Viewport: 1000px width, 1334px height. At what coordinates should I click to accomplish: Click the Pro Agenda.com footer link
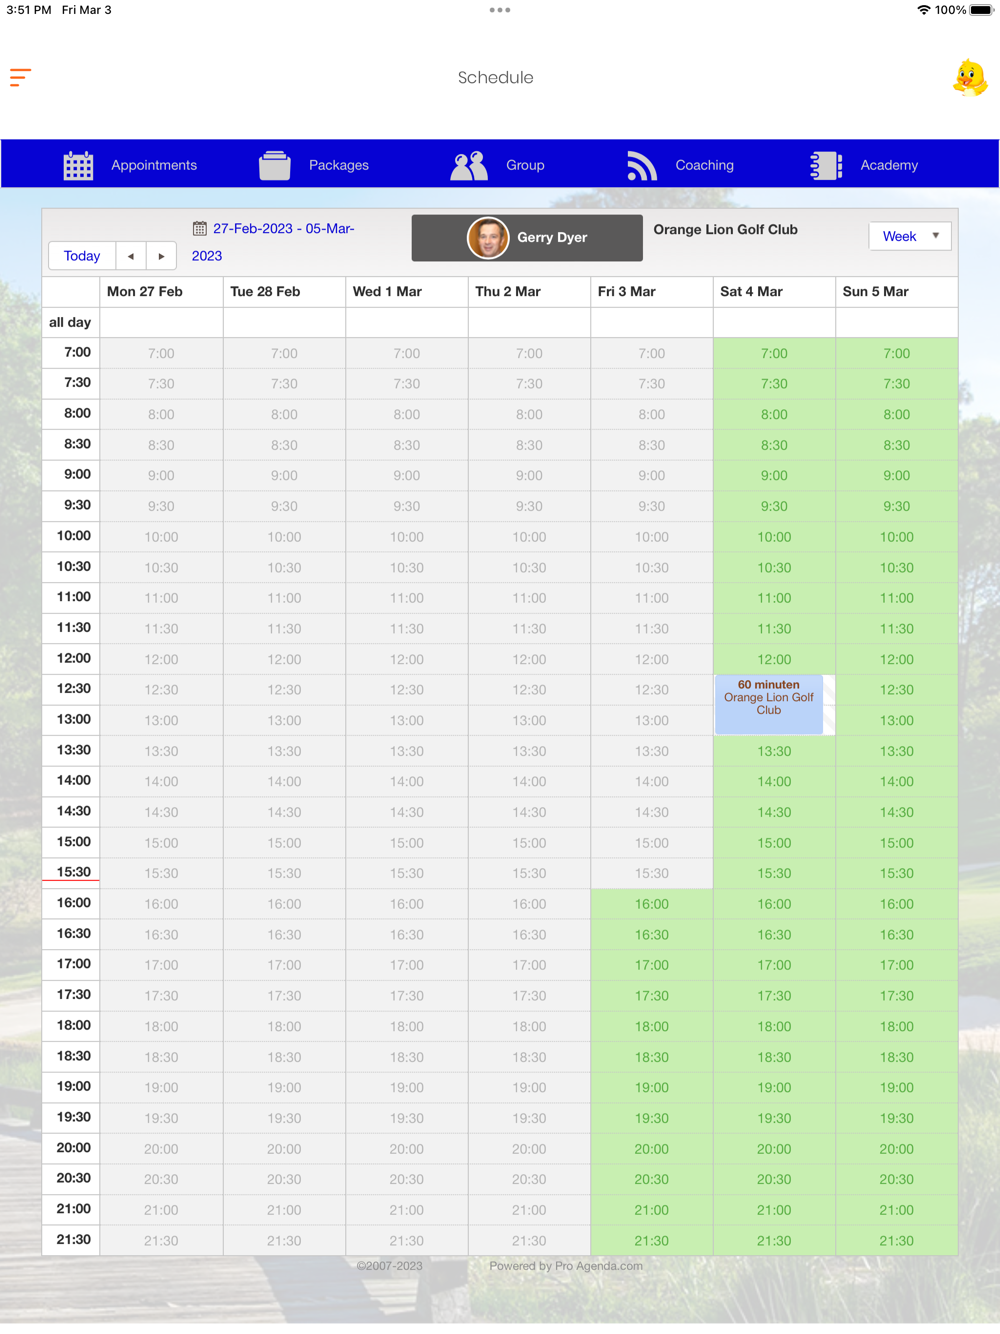coord(599,1266)
